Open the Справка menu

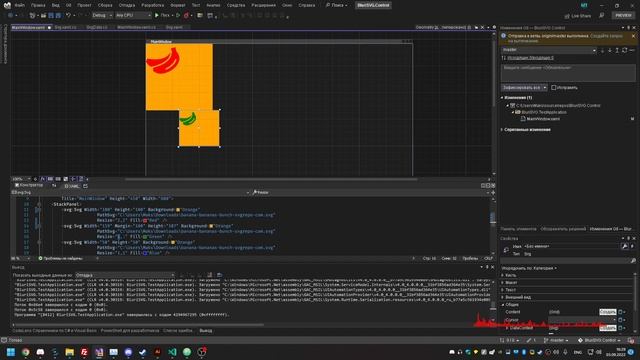307,5
